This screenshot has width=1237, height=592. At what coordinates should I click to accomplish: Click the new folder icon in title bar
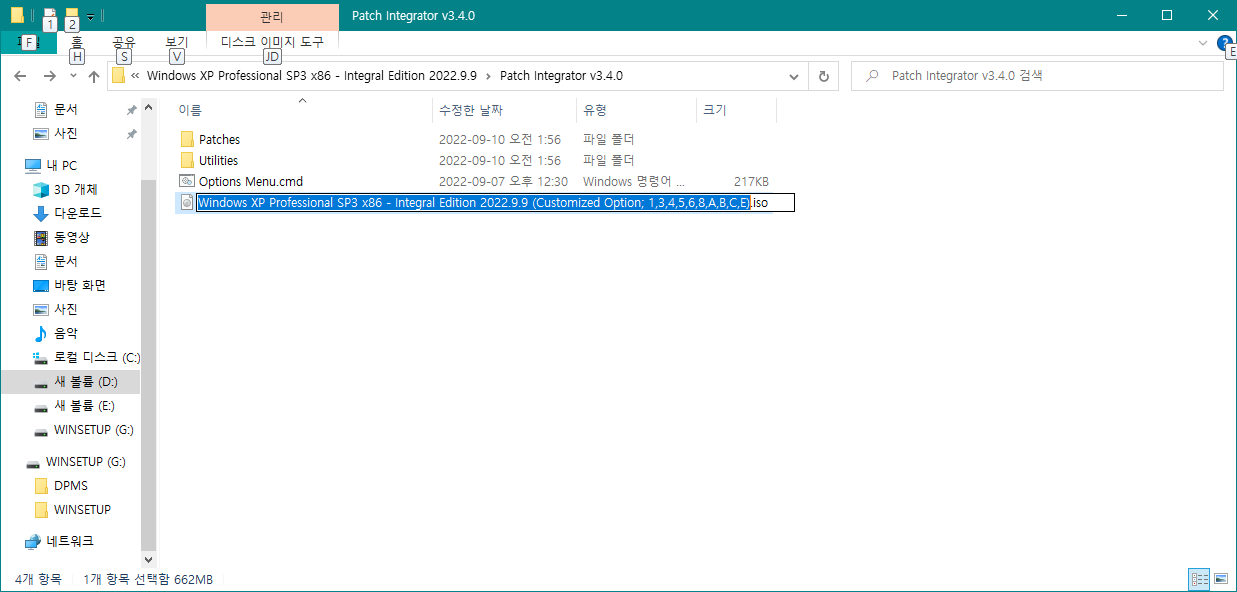[70, 15]
